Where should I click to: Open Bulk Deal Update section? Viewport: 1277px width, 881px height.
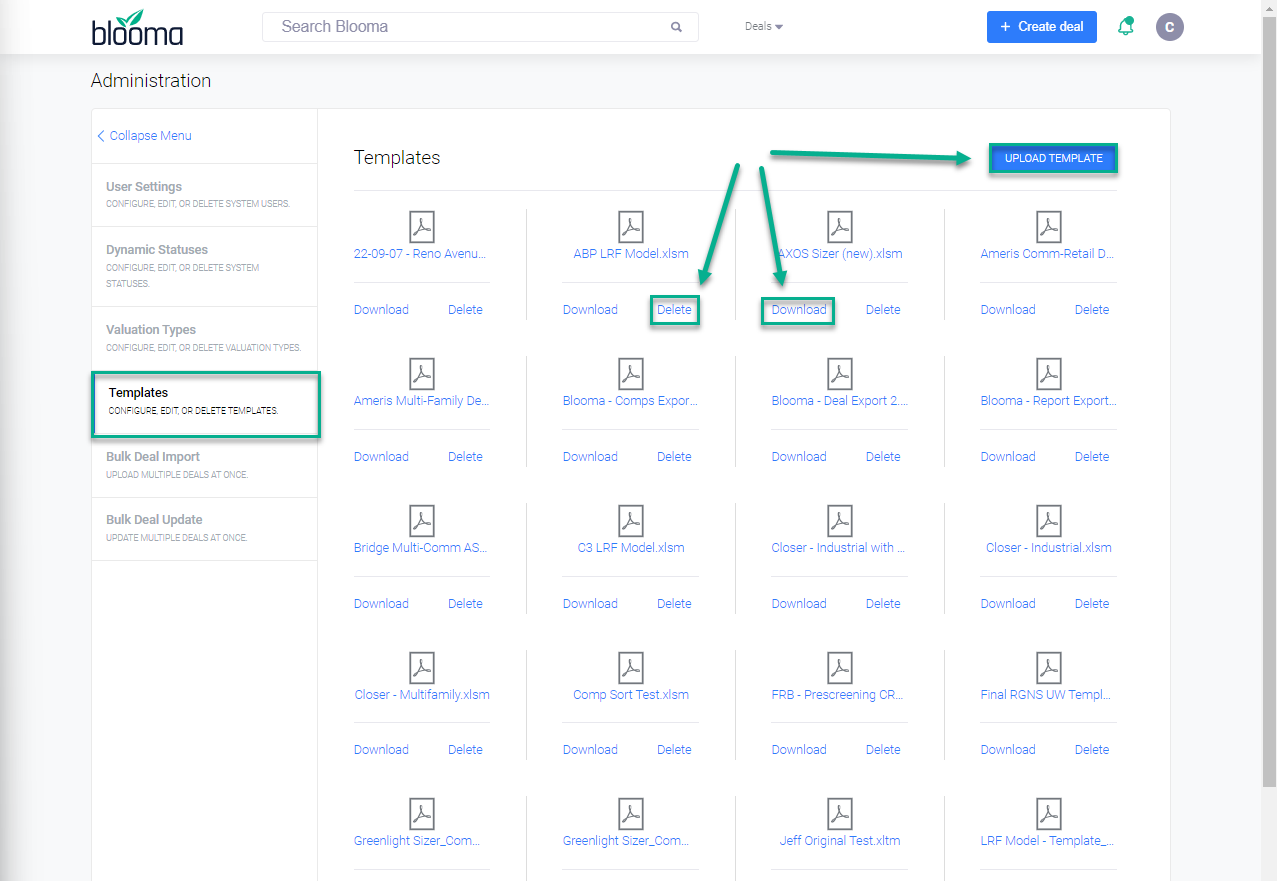204,528
